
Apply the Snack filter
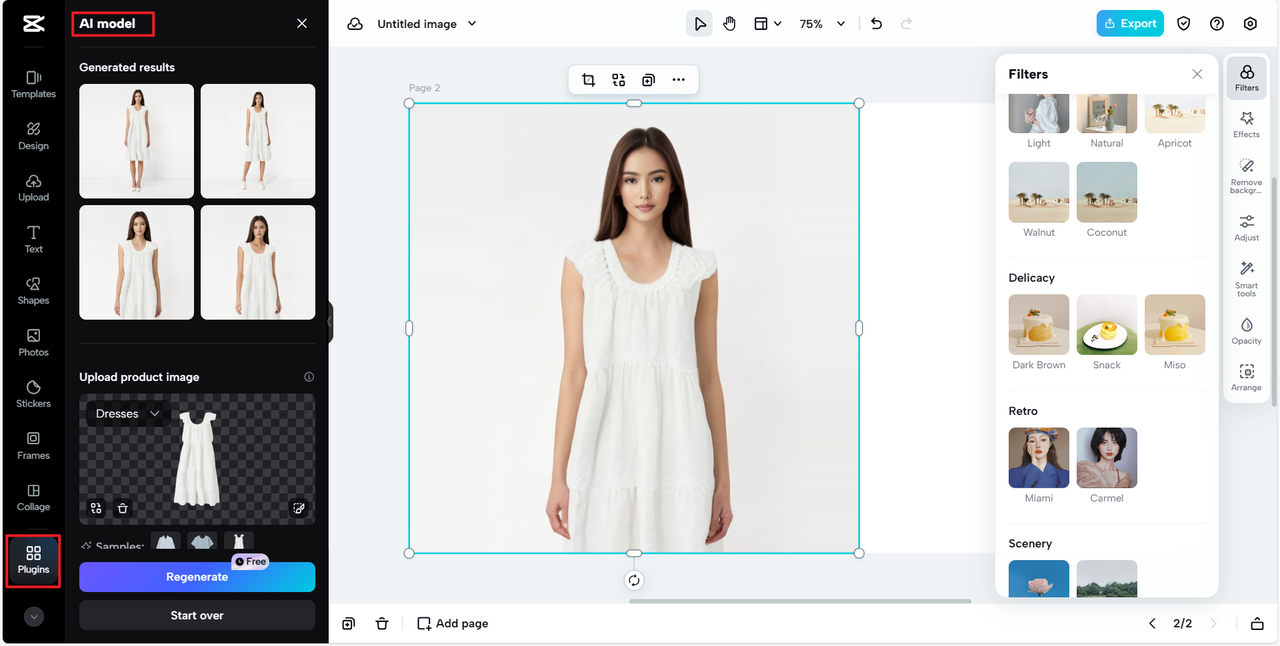click(1107, 325)
